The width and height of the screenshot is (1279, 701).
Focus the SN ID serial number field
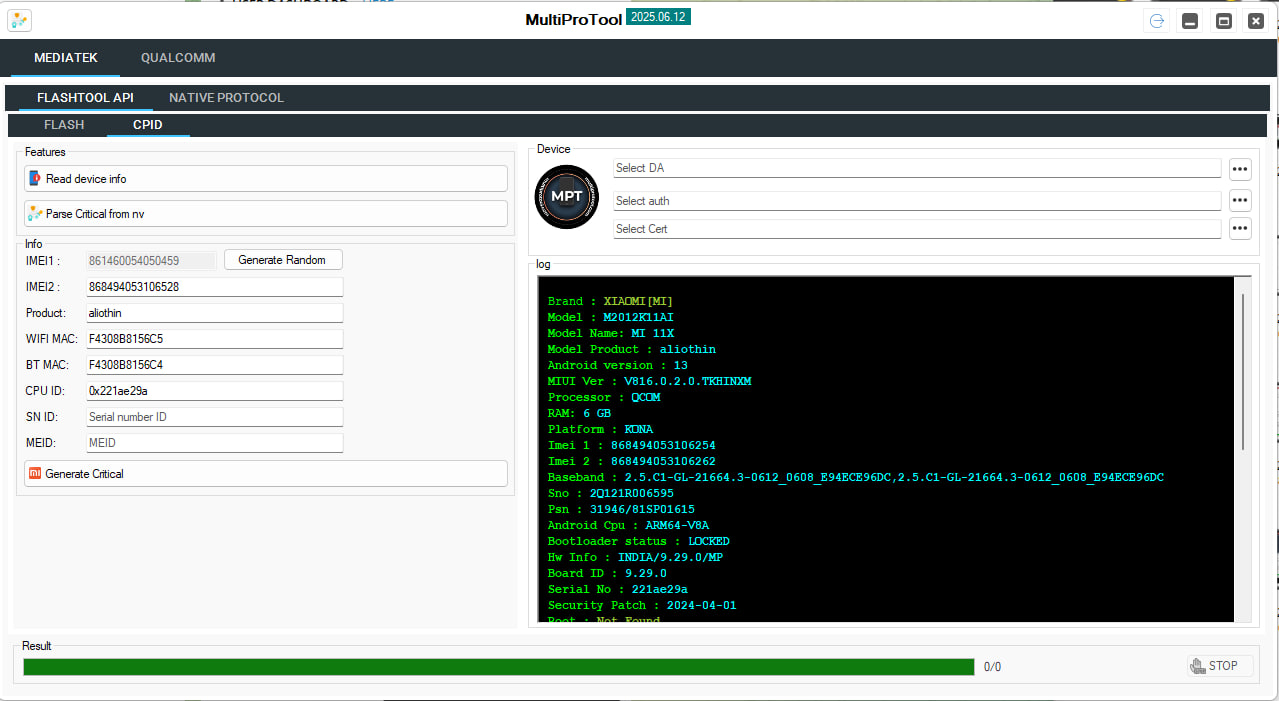214,417
